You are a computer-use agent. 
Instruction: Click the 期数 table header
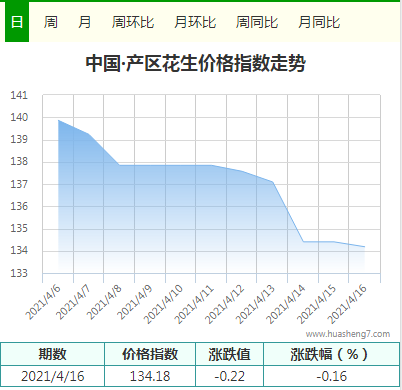click(53, 354)
